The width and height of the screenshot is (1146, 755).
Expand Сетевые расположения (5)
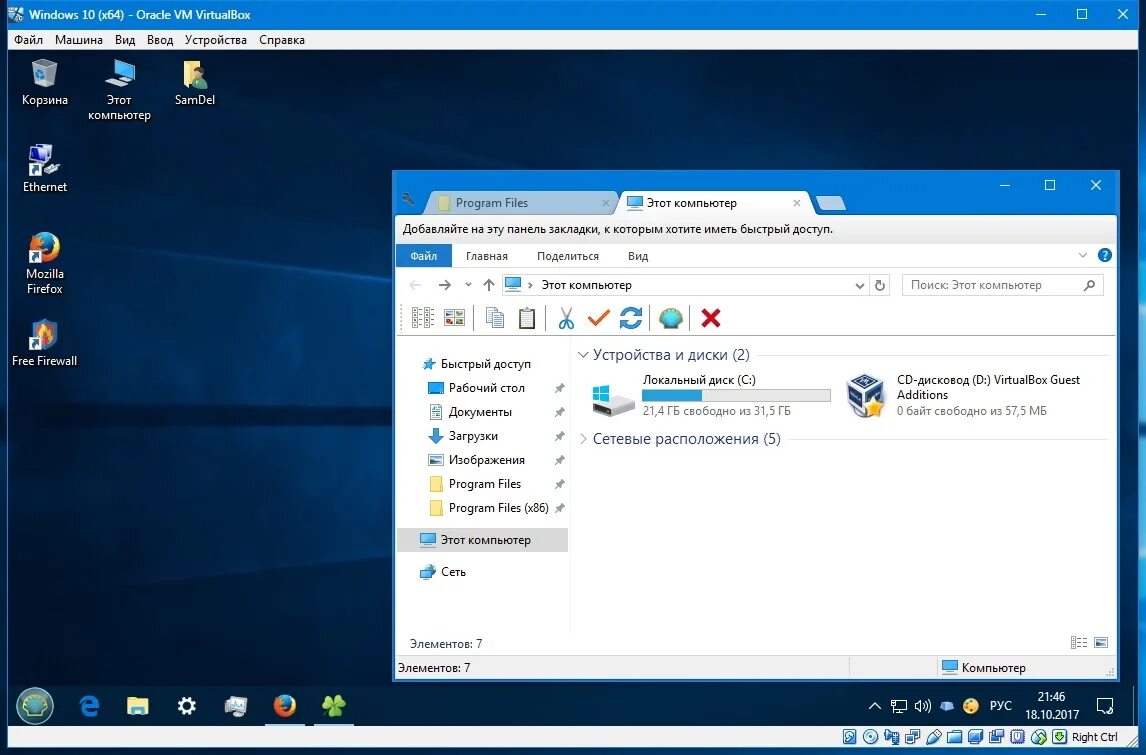583,438
